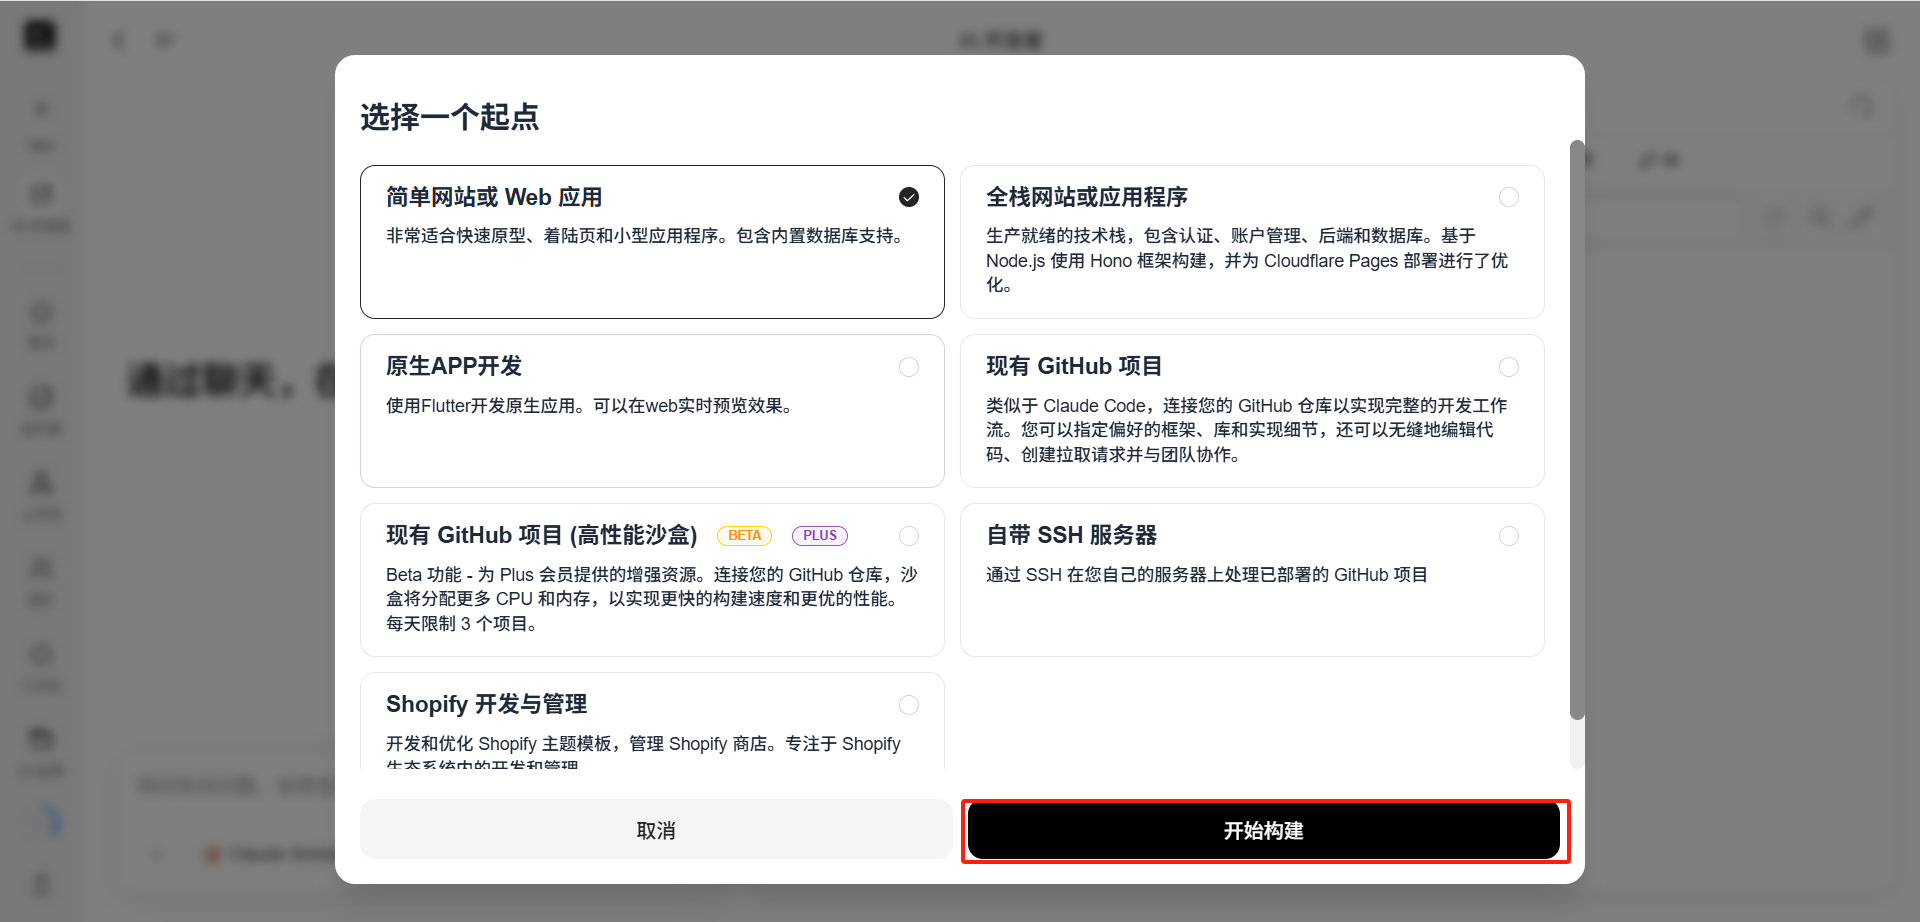Click the Shopify 开发与管理 card title
This screenshot has height=922, width=1920.
(486, 704)
